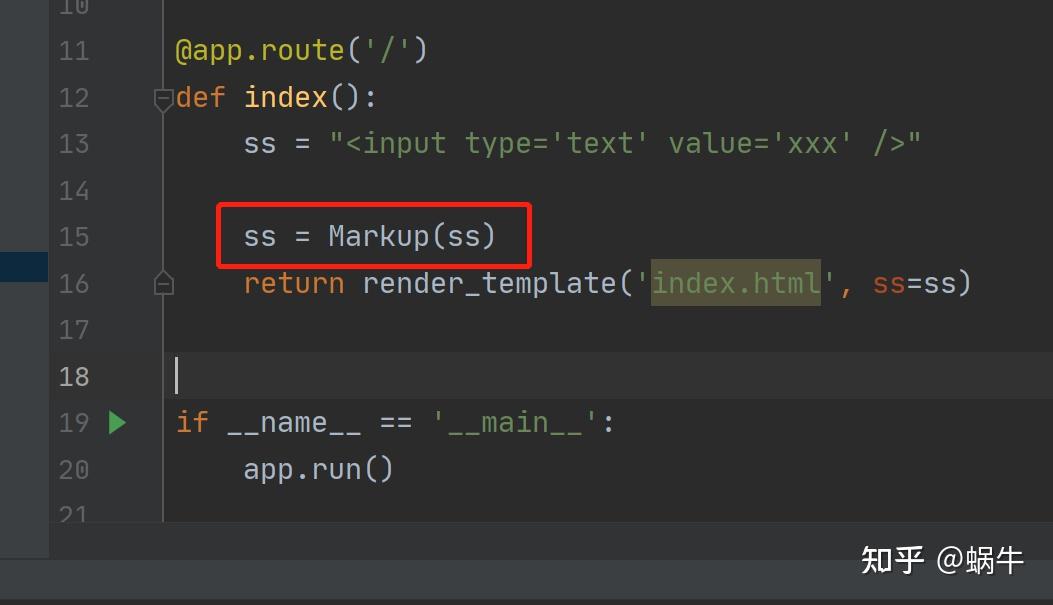Click the return keyword on line 16
1053x605 pixels.
293,283
